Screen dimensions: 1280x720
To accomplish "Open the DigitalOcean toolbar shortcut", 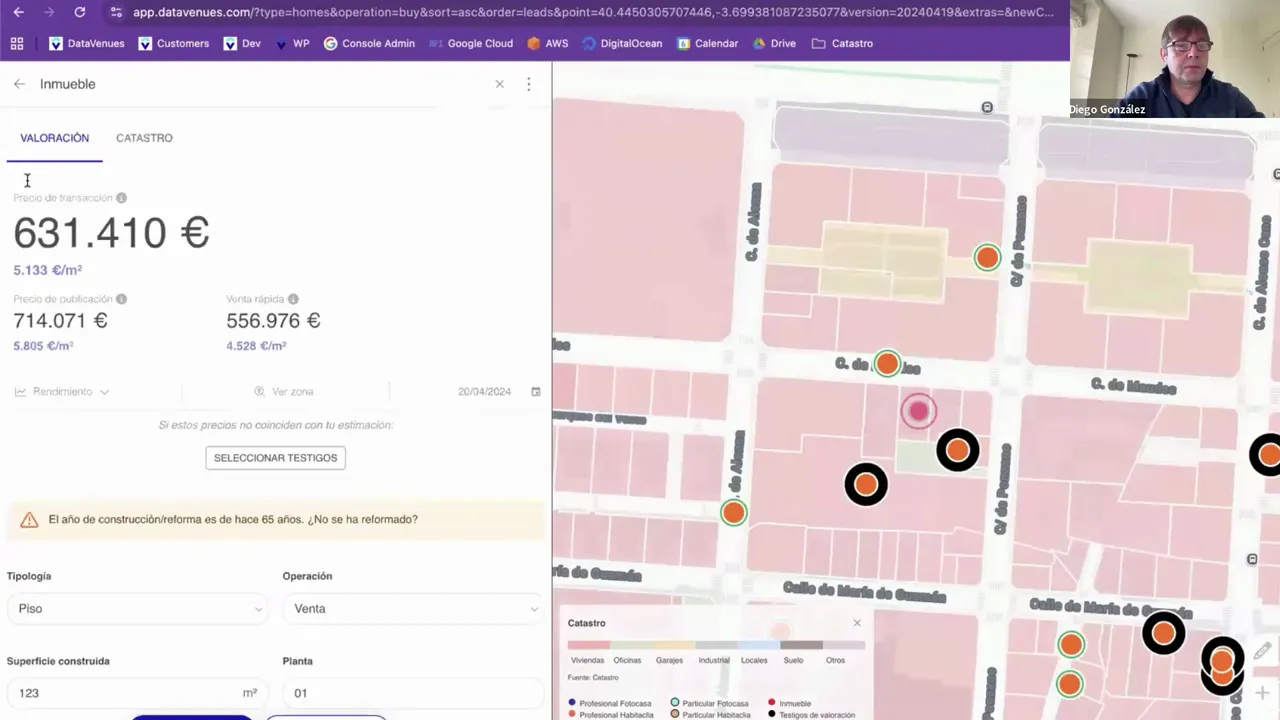I will 621,43.
